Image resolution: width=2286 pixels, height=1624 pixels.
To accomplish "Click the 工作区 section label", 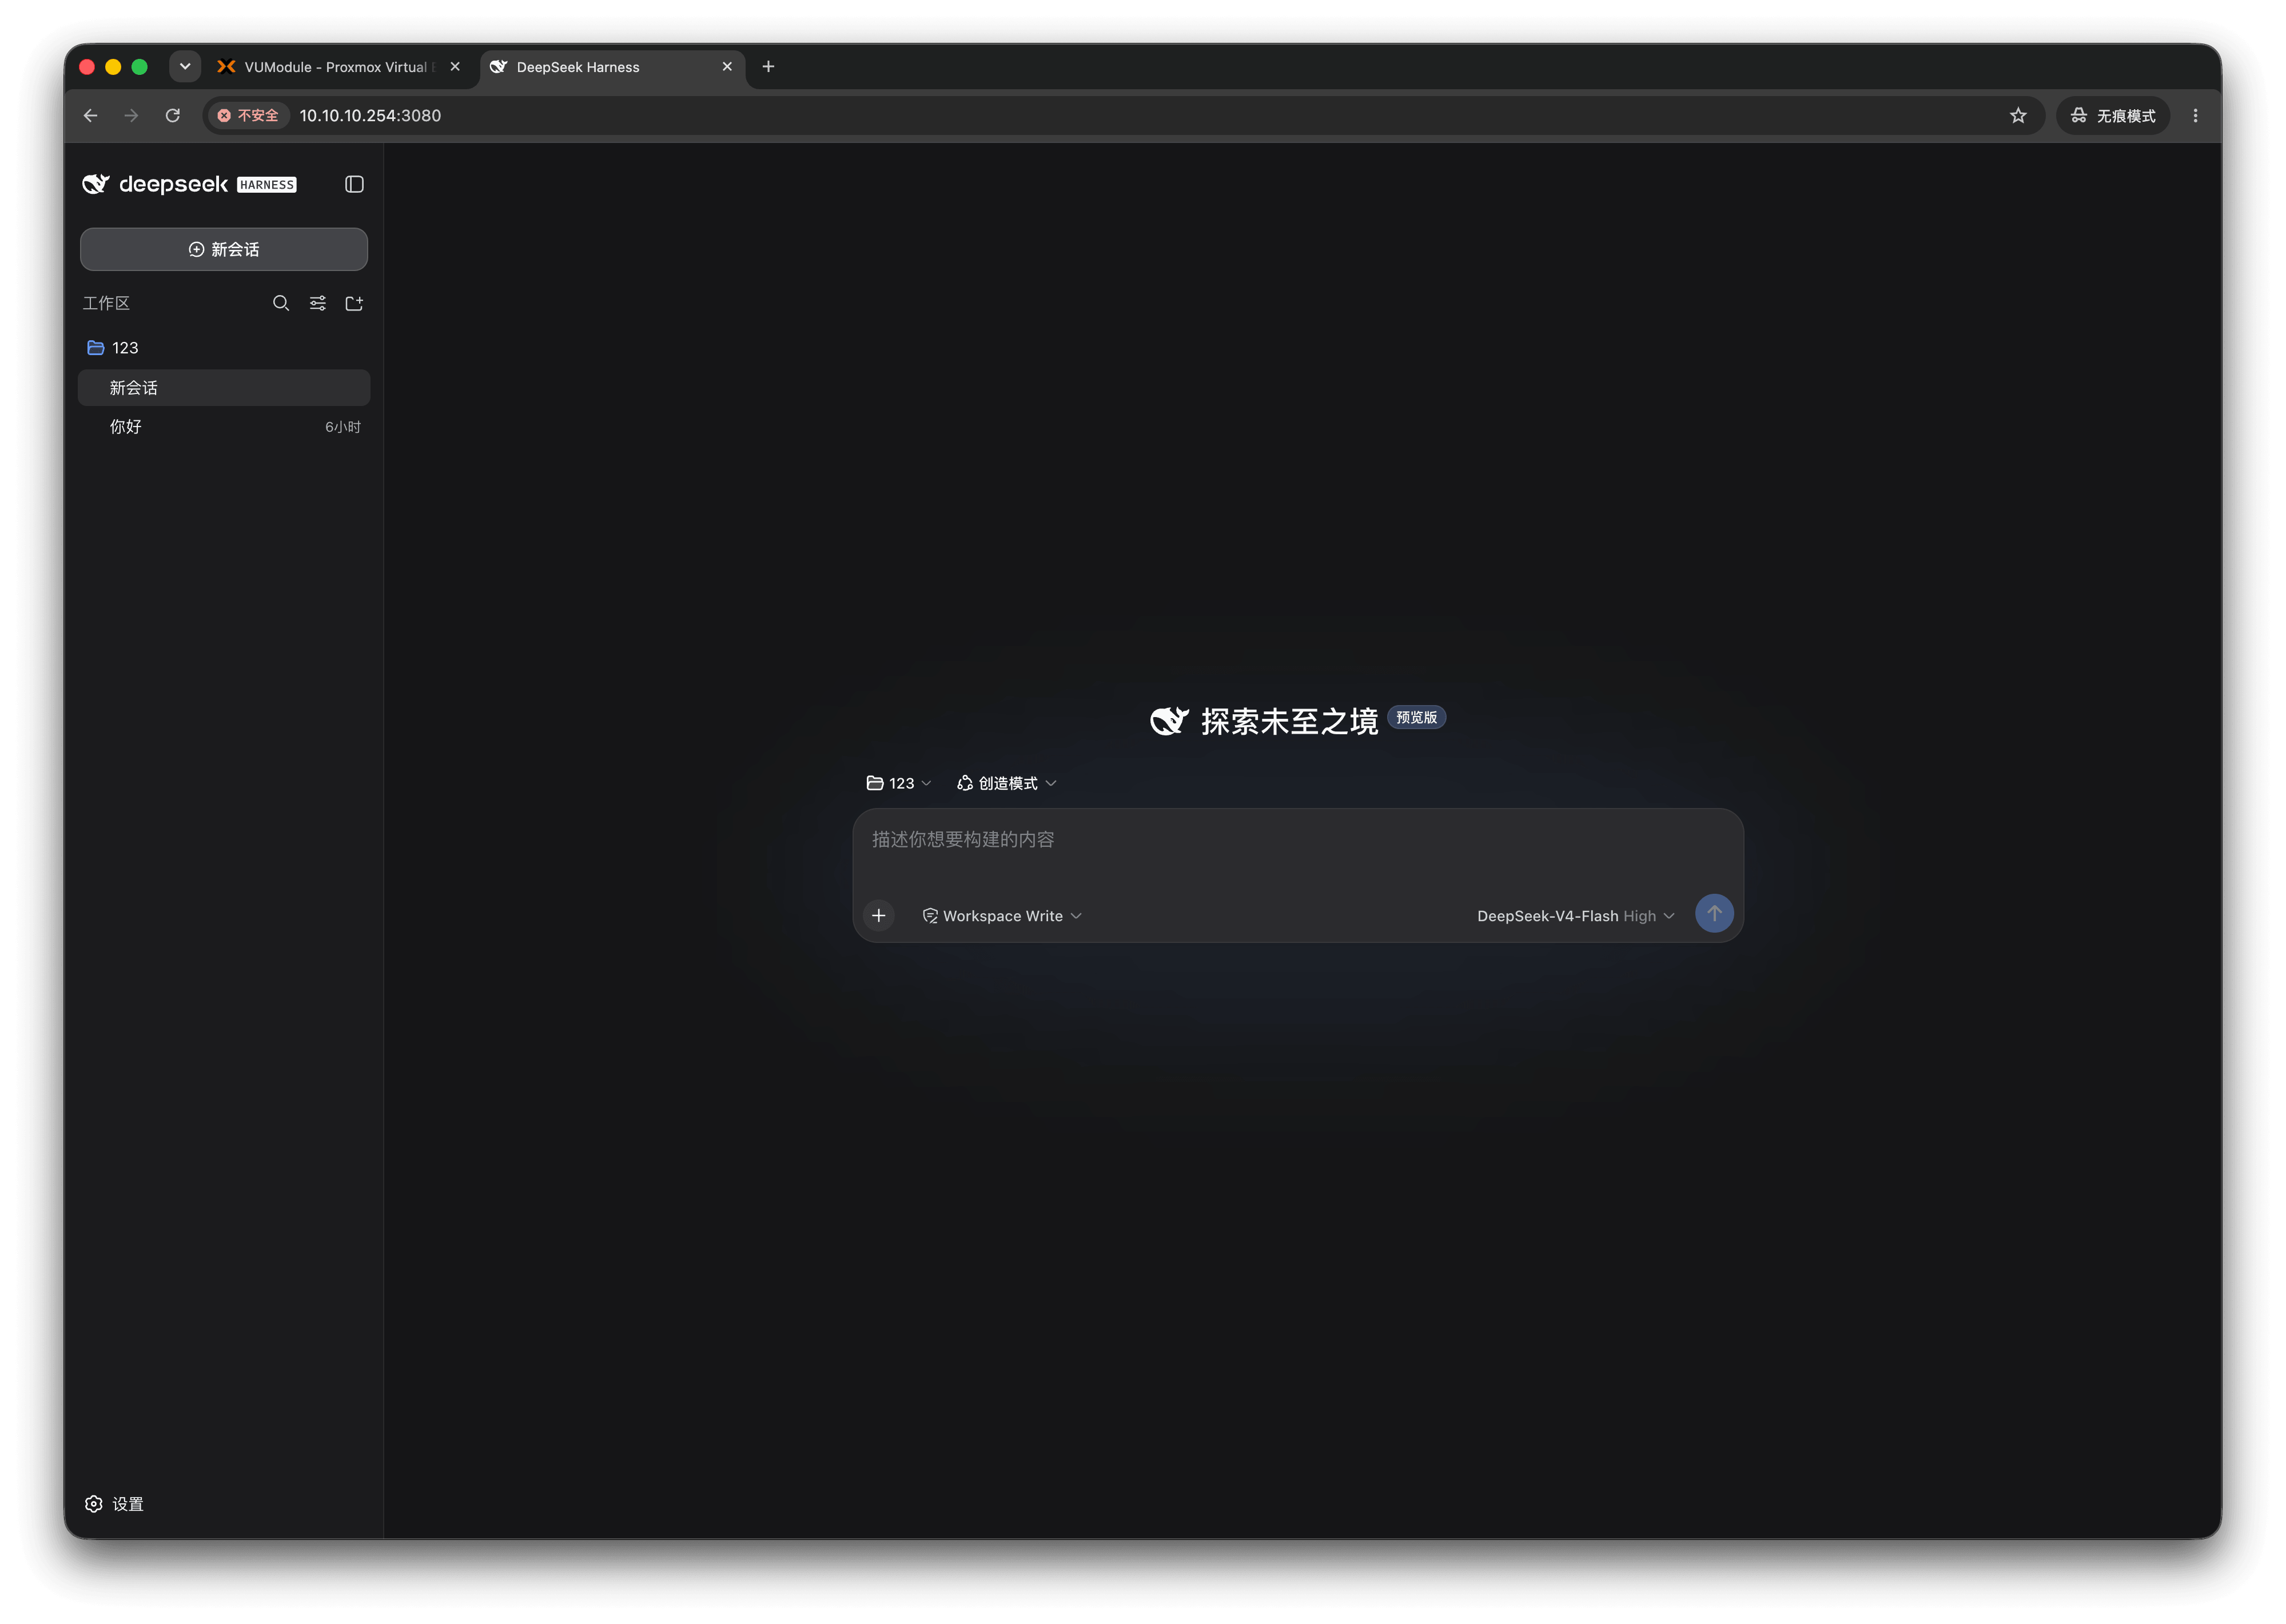I will point(106,303).
